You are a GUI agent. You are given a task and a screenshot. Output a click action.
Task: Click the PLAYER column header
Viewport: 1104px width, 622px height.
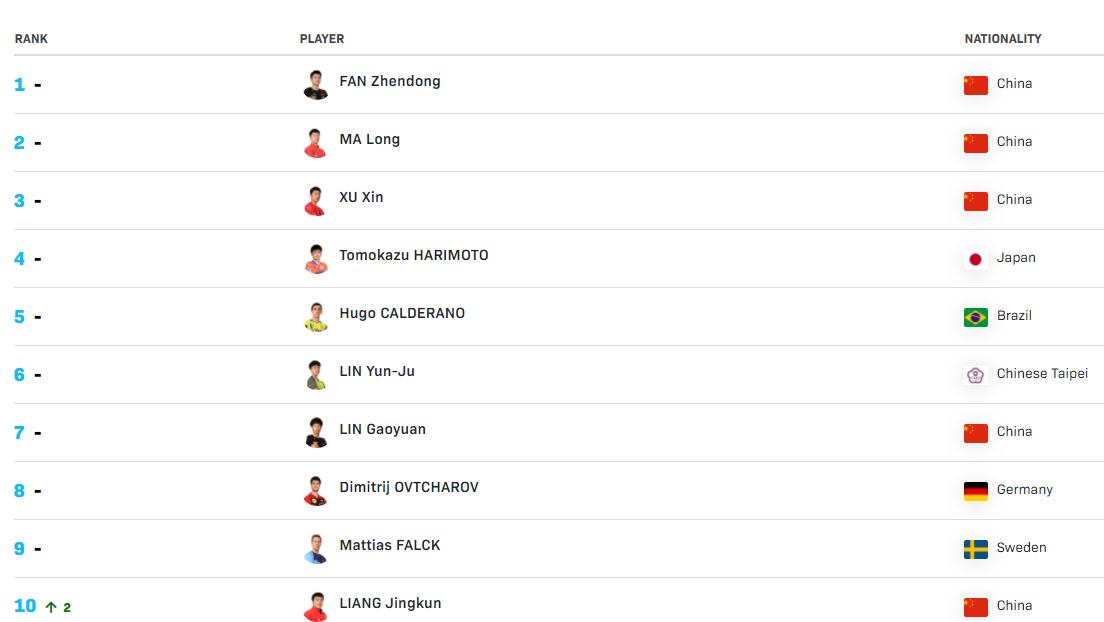click(322, 39)
